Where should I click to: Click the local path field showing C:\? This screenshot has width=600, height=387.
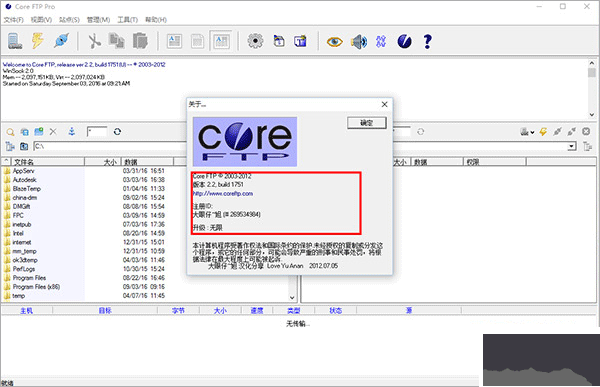pos(111,146)
